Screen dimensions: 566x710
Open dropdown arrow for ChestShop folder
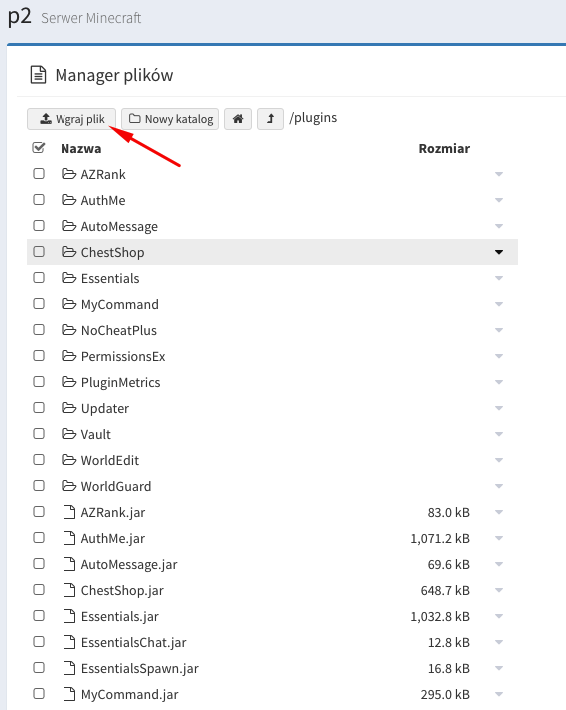click(x=499, y=252)
